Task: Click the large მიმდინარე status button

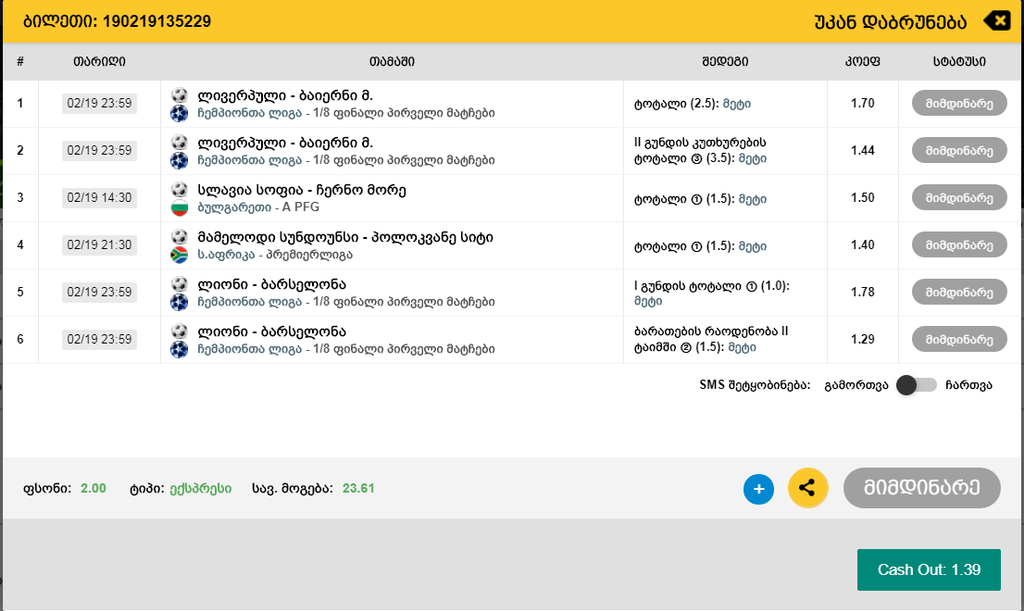Action: tap(921, 488)
